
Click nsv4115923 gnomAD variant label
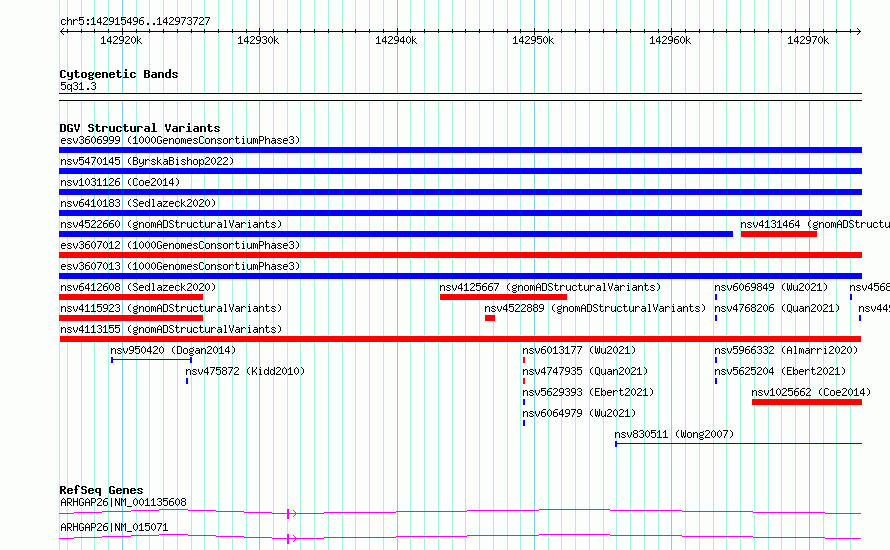(x=171, y=308)
